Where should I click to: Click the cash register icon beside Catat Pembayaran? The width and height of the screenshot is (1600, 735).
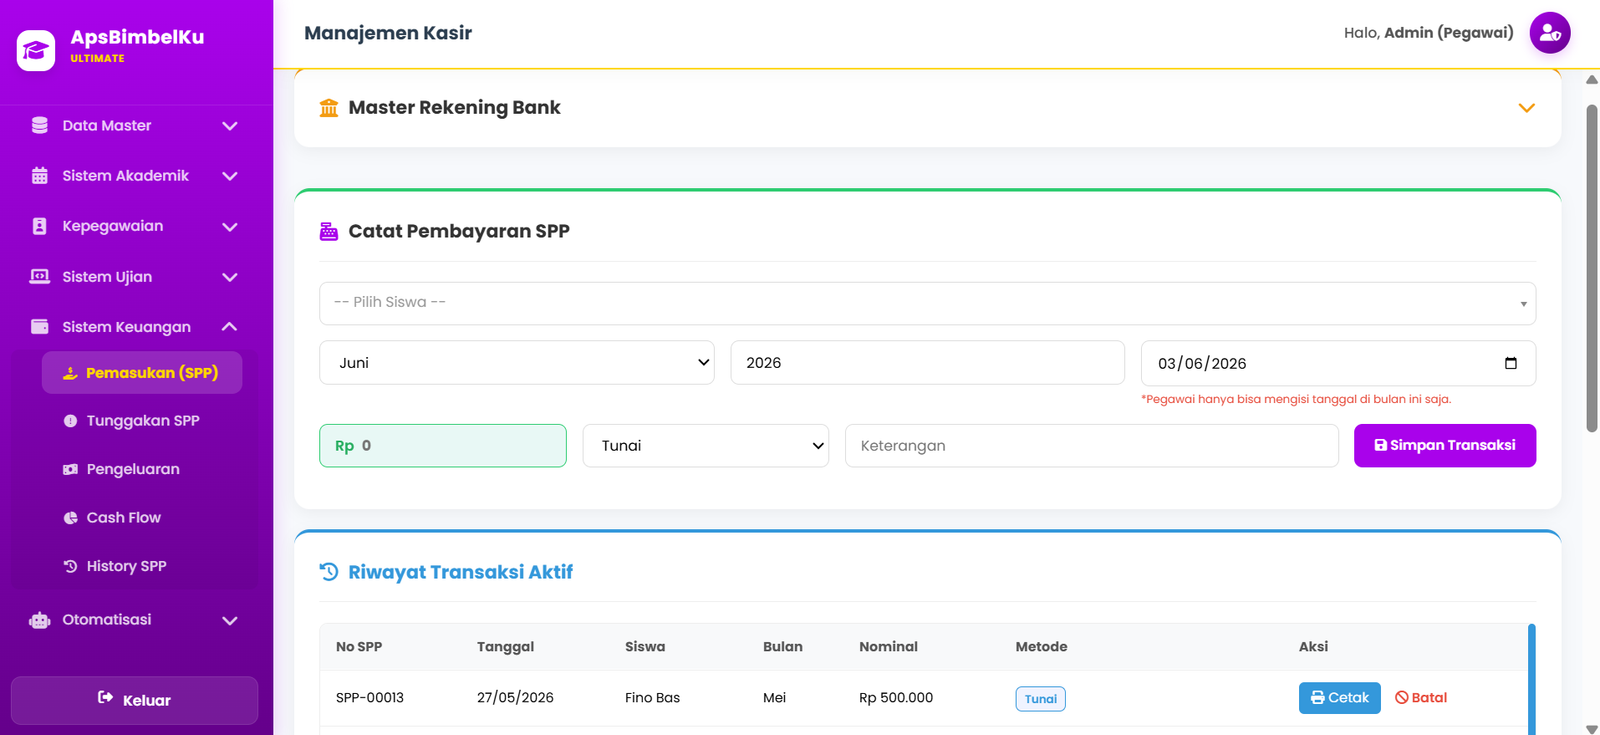(328, 231)
